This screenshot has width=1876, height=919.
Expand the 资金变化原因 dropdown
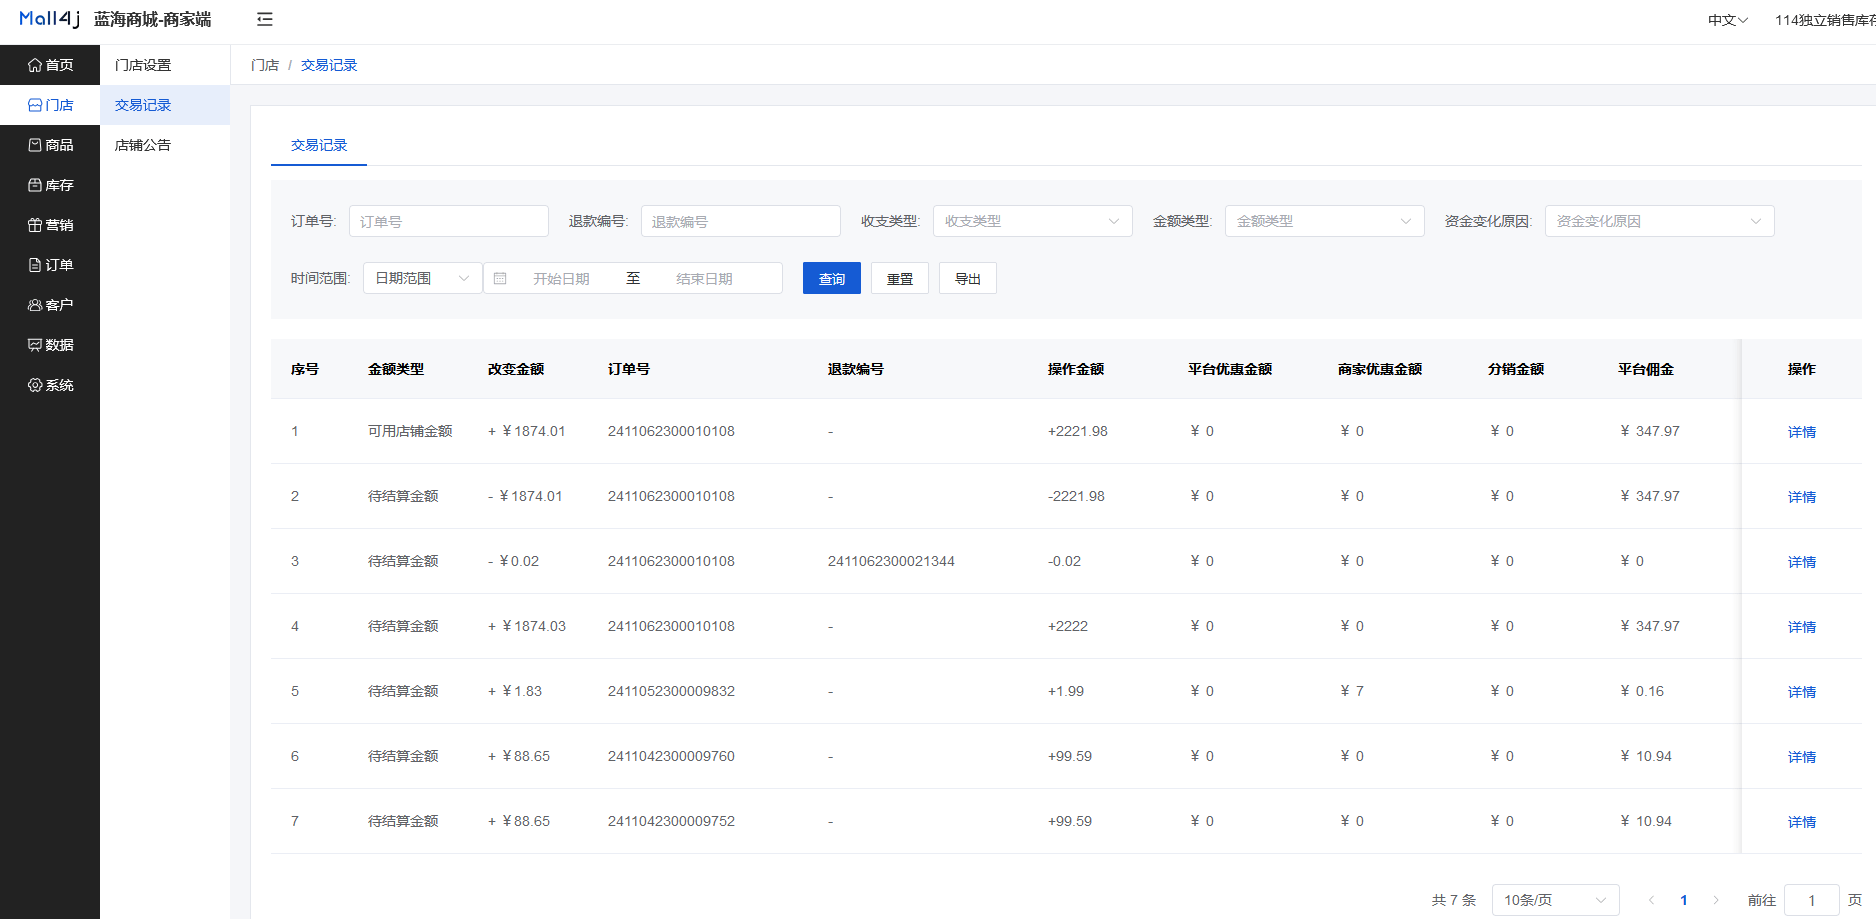coord(1660,221)
